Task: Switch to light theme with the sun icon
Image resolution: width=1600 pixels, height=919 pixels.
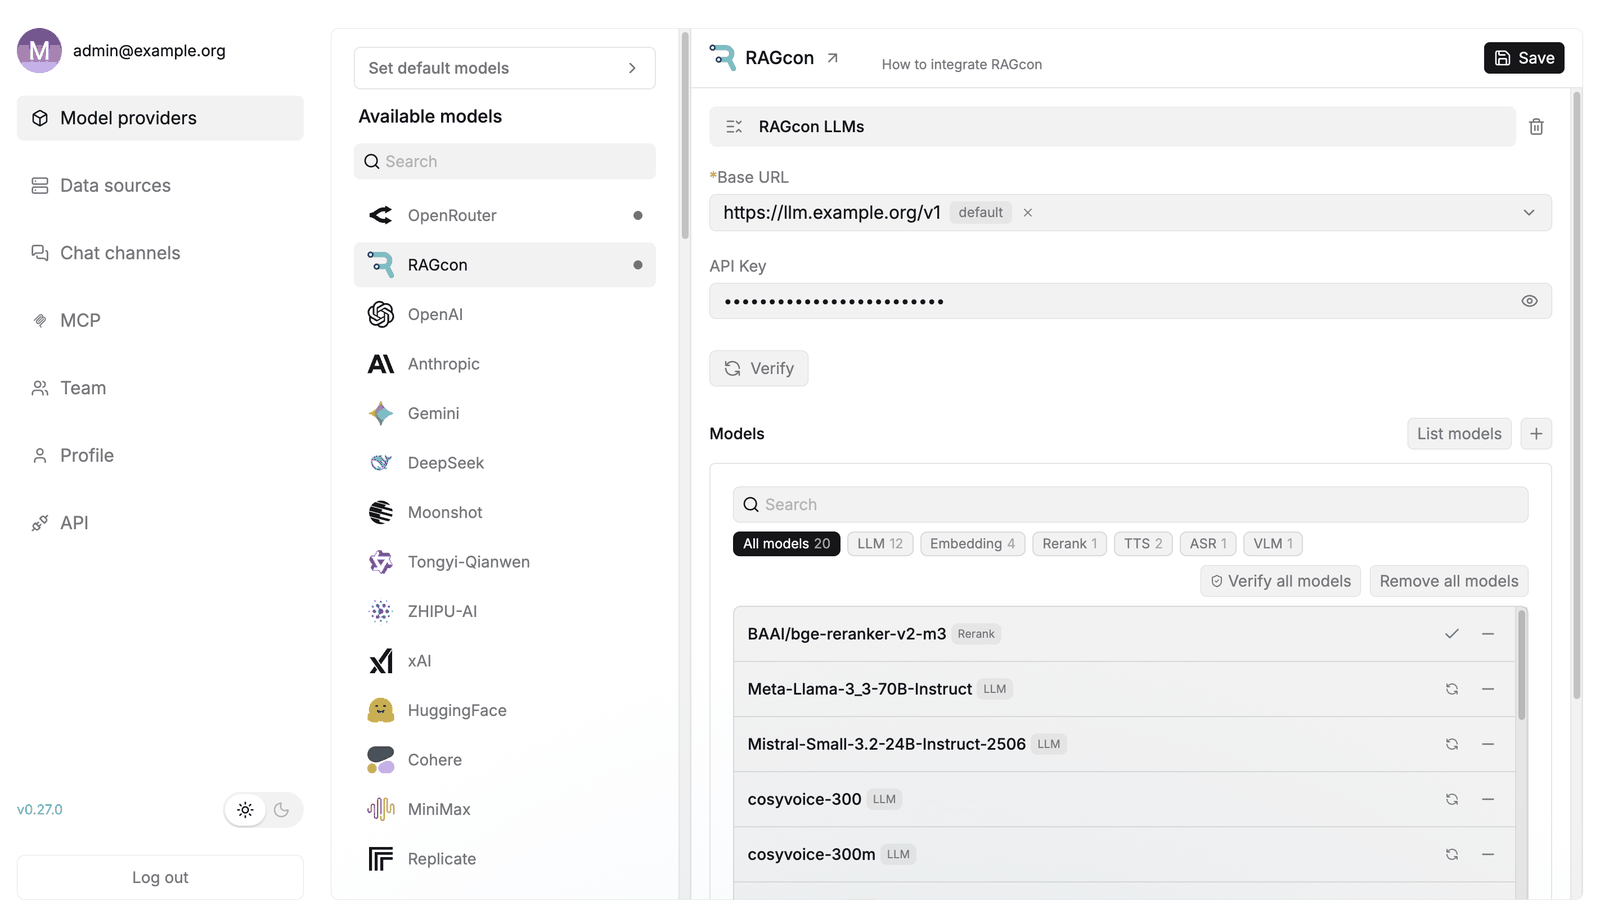Action: click(x=245, y=810)
